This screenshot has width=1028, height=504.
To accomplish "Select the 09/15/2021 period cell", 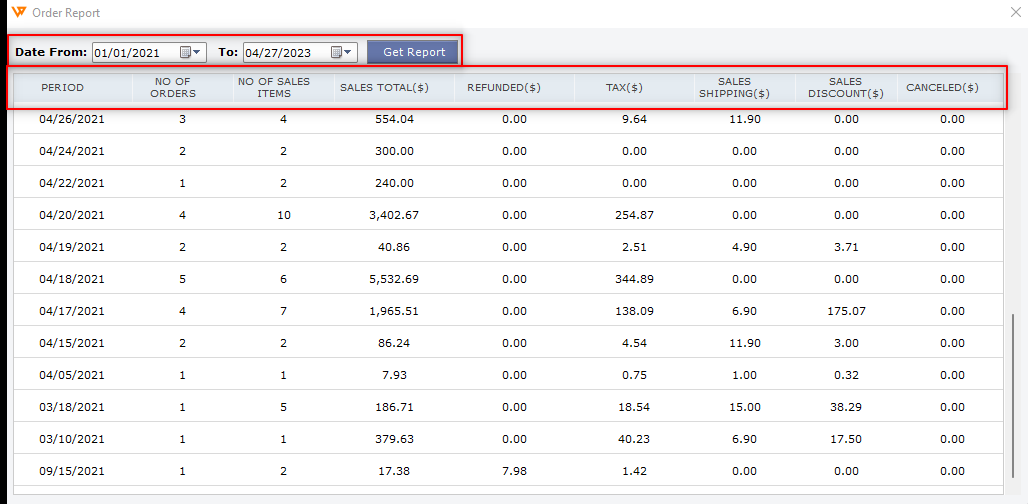I will pos(71,471).
